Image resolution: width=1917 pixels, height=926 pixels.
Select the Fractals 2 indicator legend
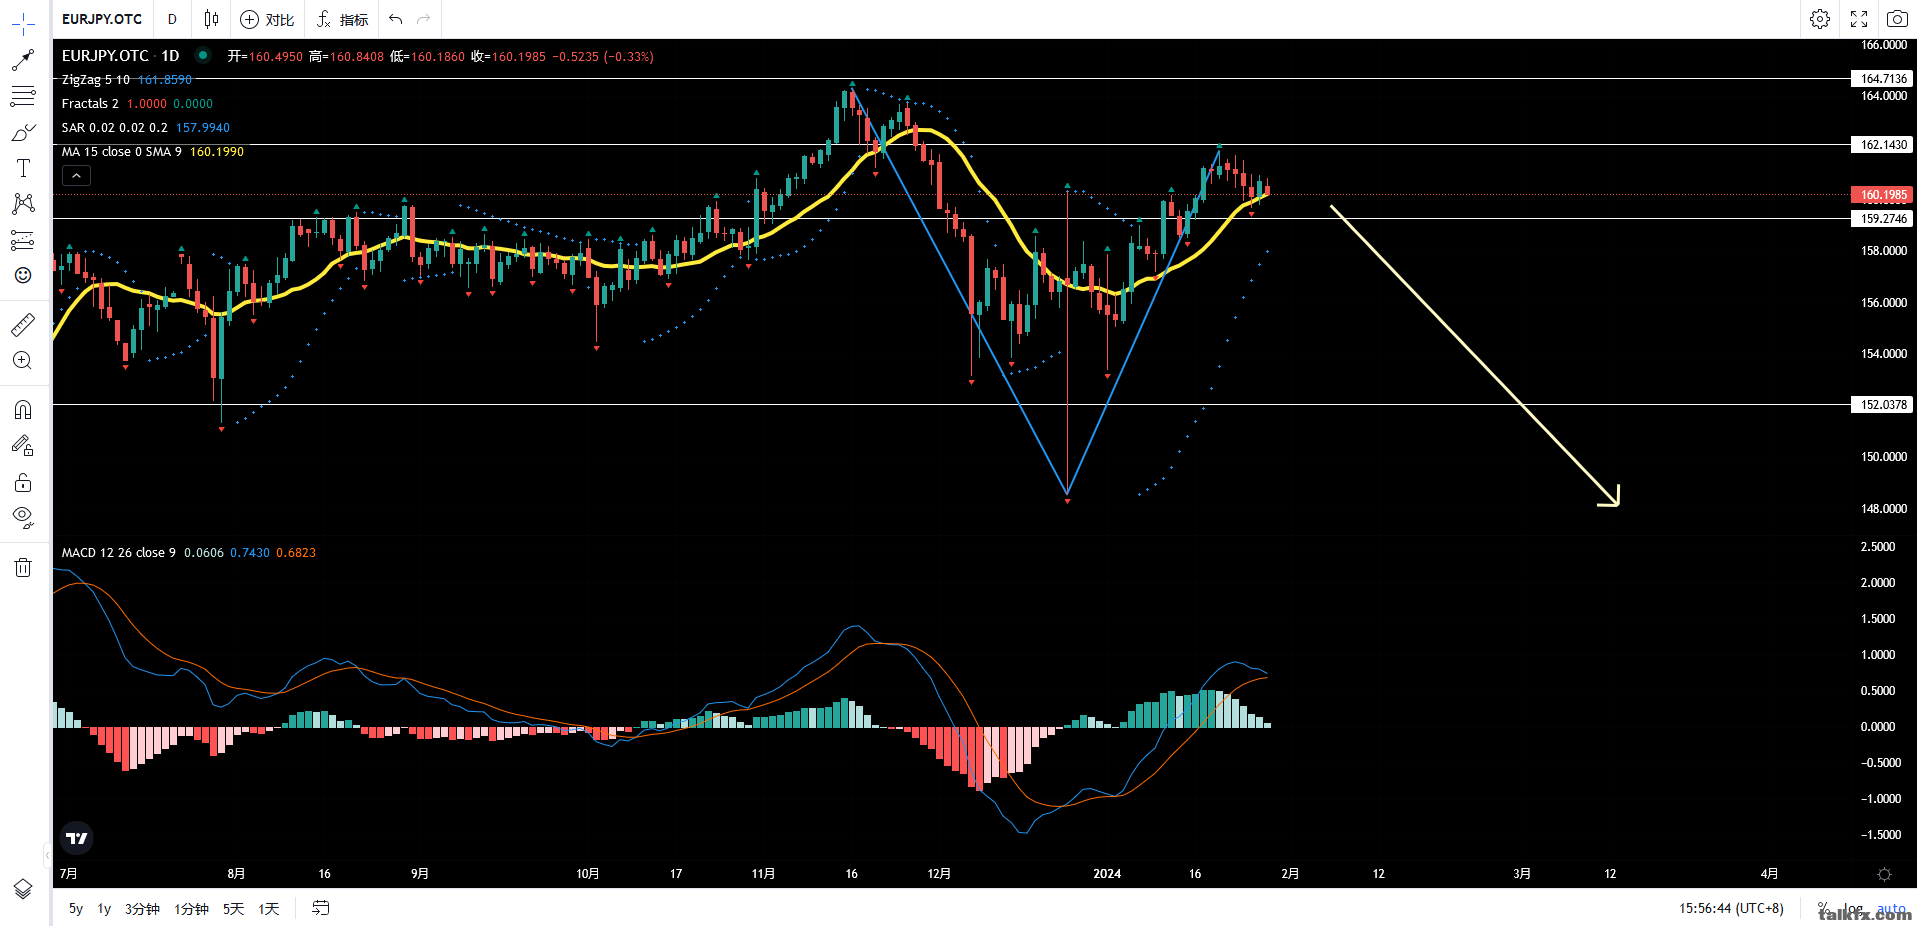click(x=90, y=104)
